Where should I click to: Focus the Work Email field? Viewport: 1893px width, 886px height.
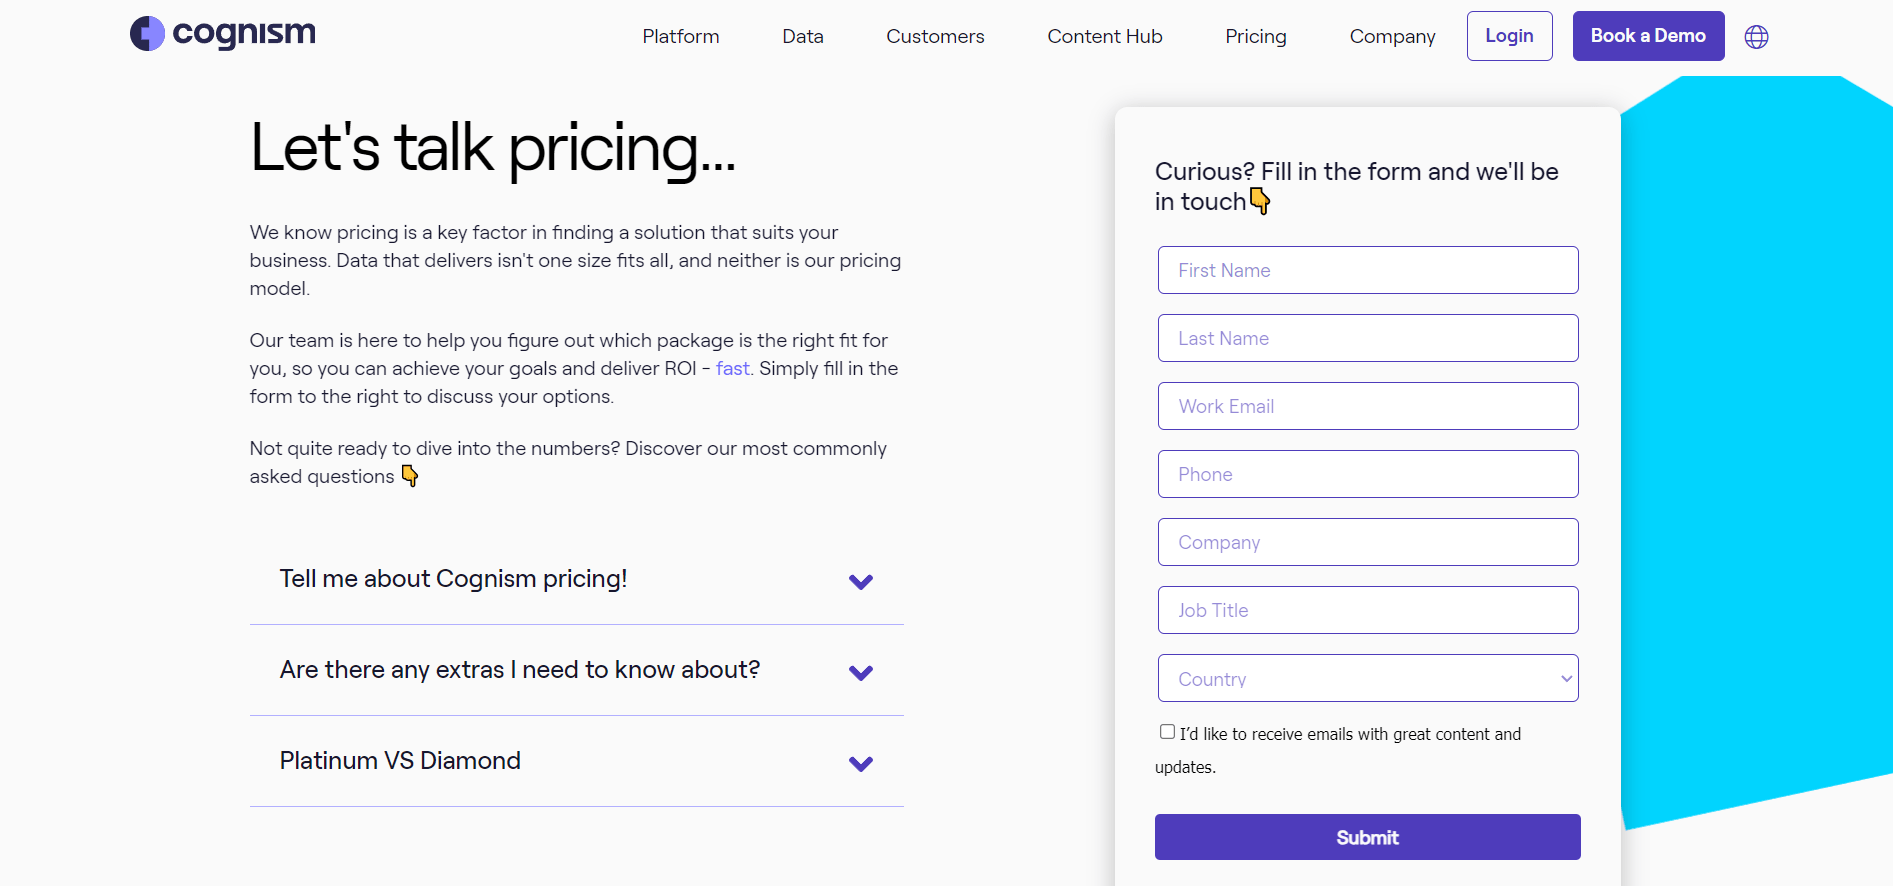click(x=1367, y=407)
